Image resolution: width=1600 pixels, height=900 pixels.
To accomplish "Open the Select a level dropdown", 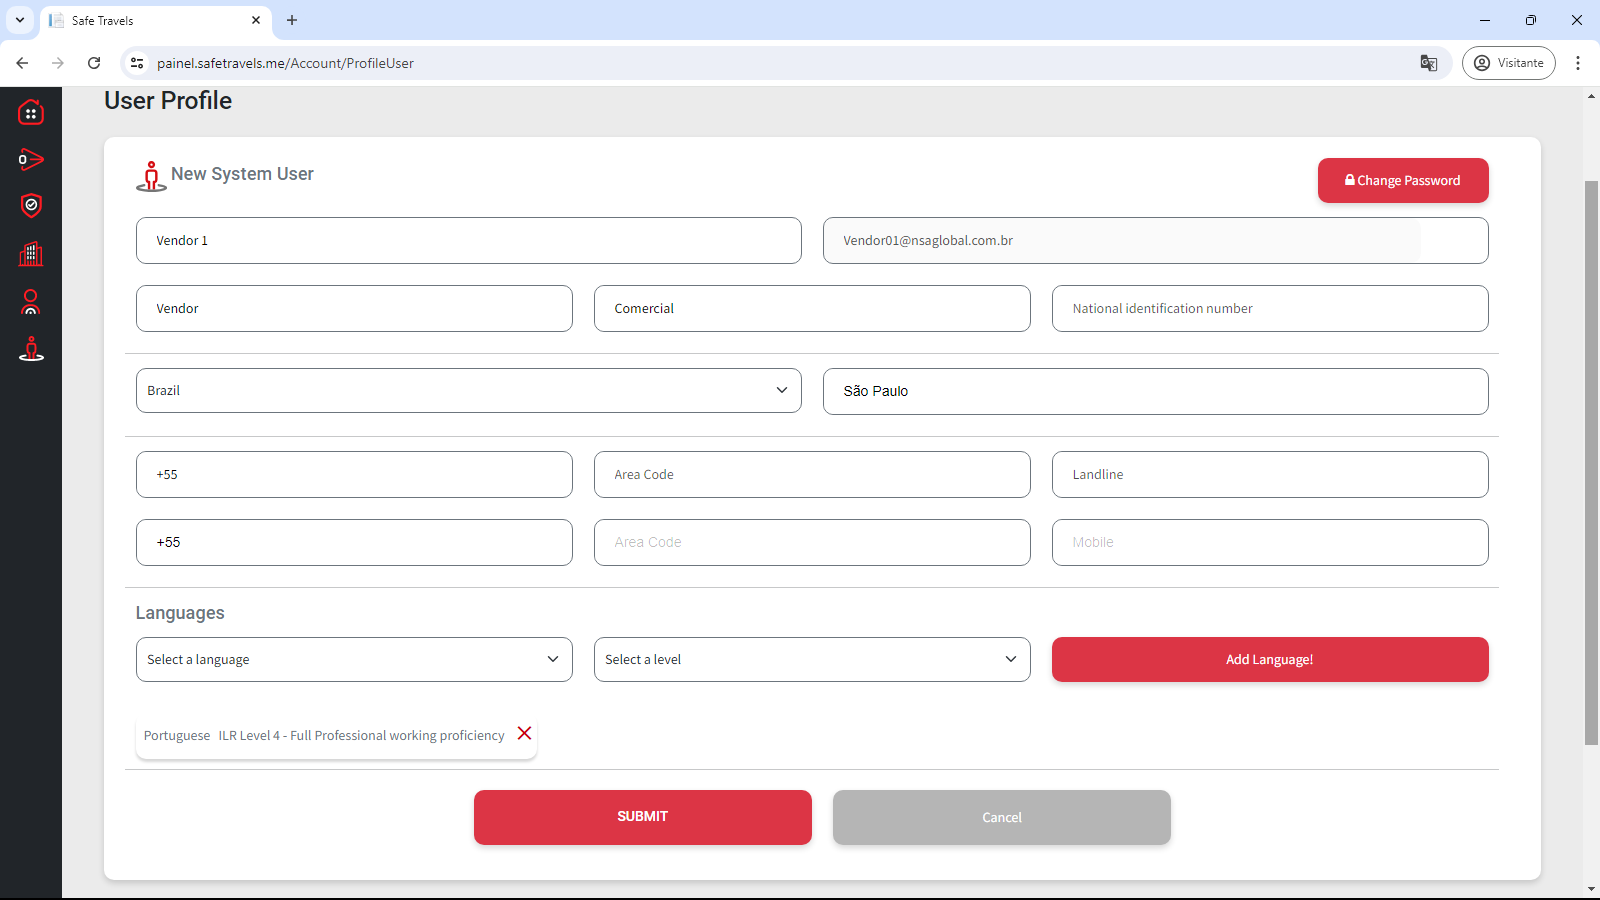I will [811, 660].
